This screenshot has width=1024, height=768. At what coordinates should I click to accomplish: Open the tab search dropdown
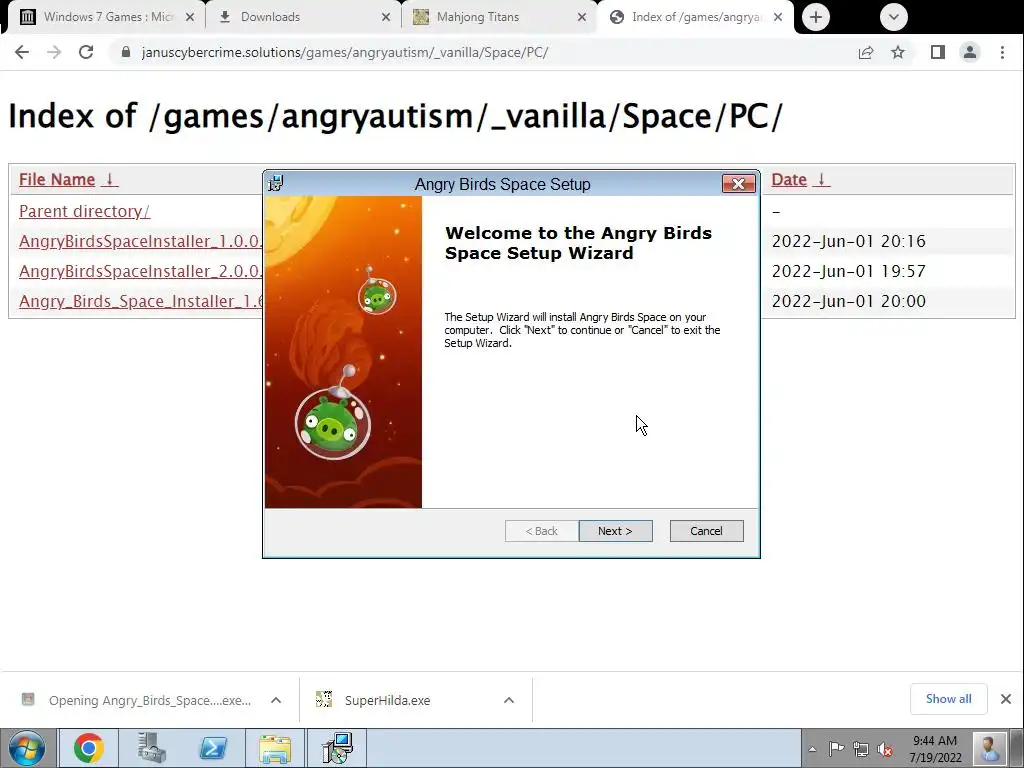[x=893, y=17]
